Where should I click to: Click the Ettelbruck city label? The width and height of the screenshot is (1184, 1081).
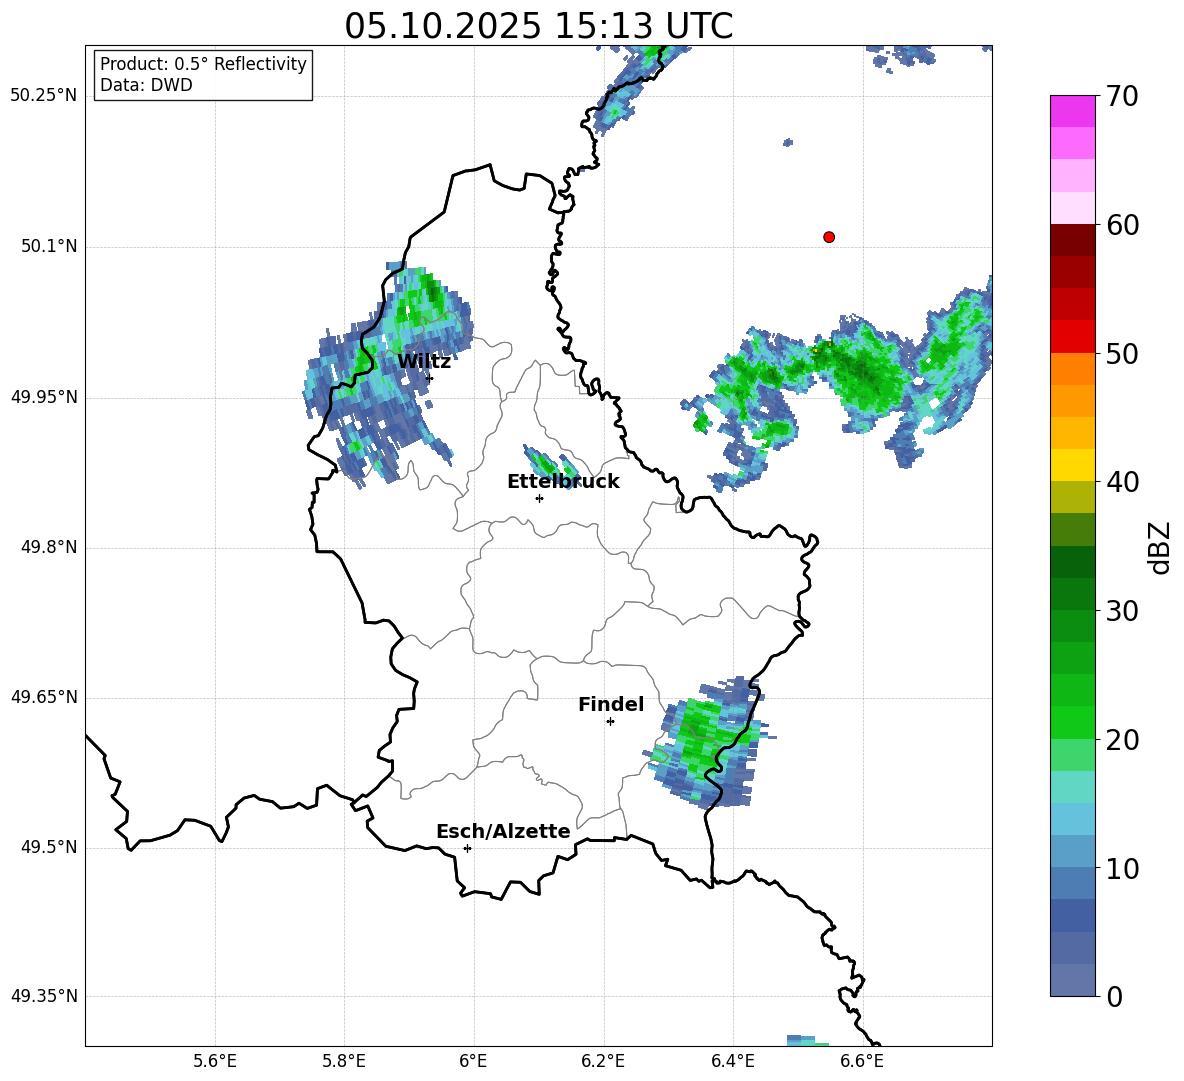(x=563, y=482)
